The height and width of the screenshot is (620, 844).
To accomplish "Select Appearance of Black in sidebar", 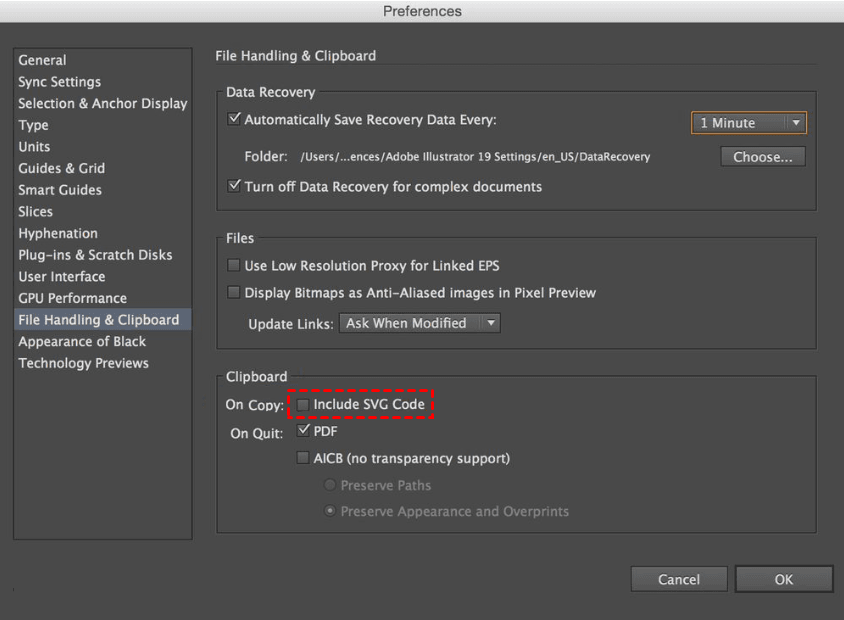I will pos(82,341).
